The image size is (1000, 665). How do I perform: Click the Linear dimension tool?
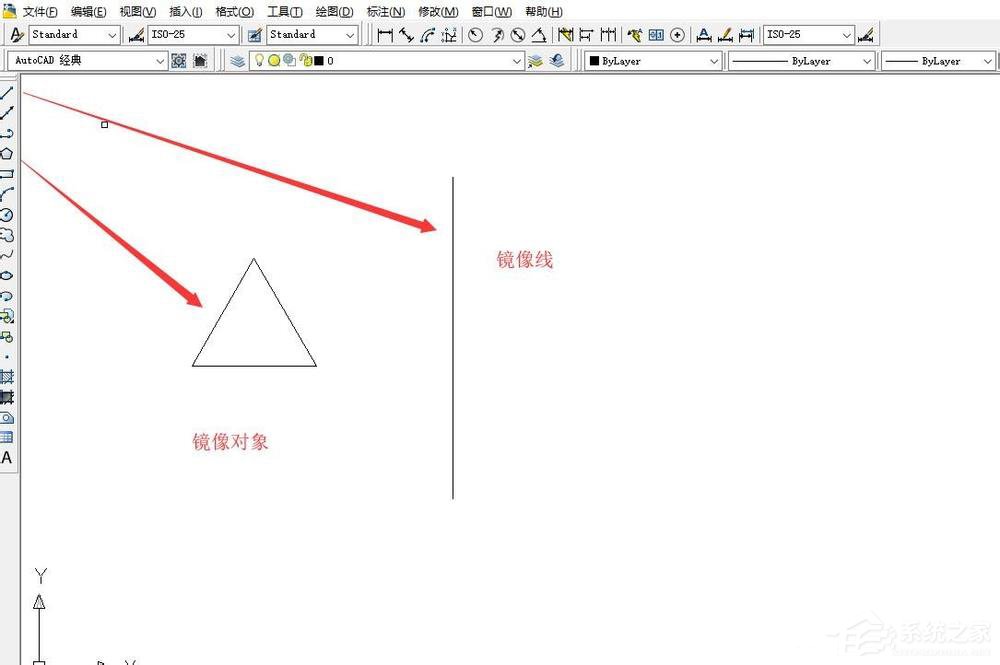click(x=385, y=34)
